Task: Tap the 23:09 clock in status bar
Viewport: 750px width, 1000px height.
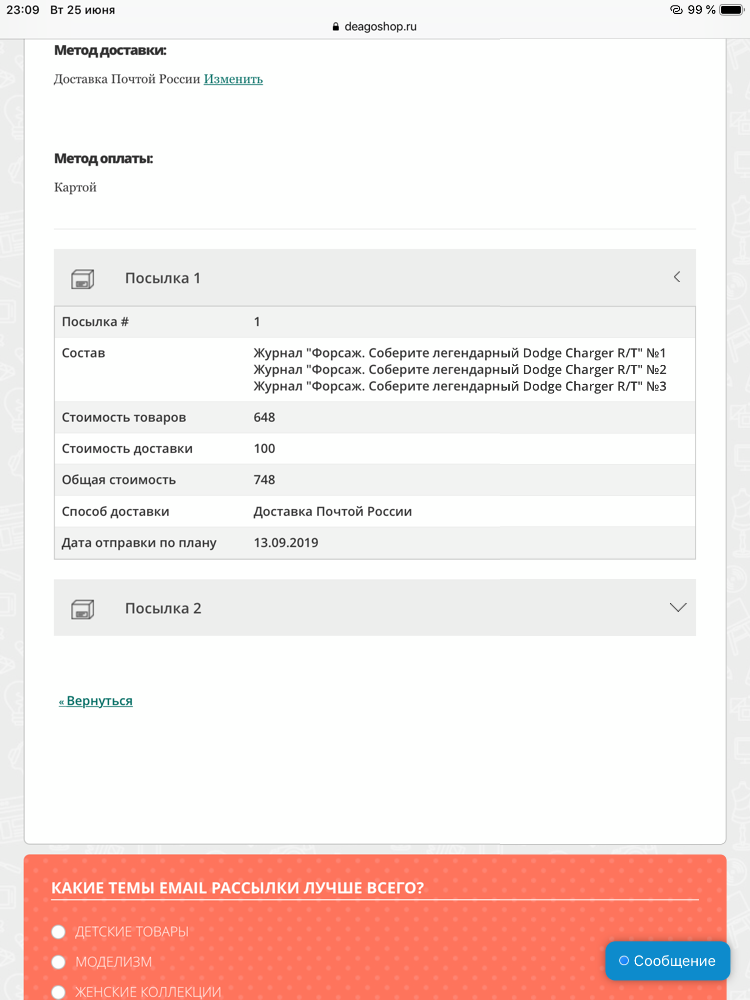Action: (x=23, y=10)
